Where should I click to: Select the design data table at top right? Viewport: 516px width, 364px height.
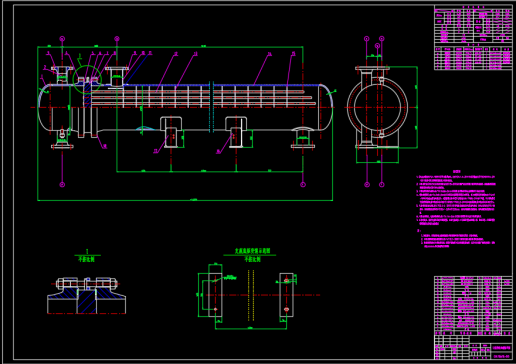pos(473,38)
